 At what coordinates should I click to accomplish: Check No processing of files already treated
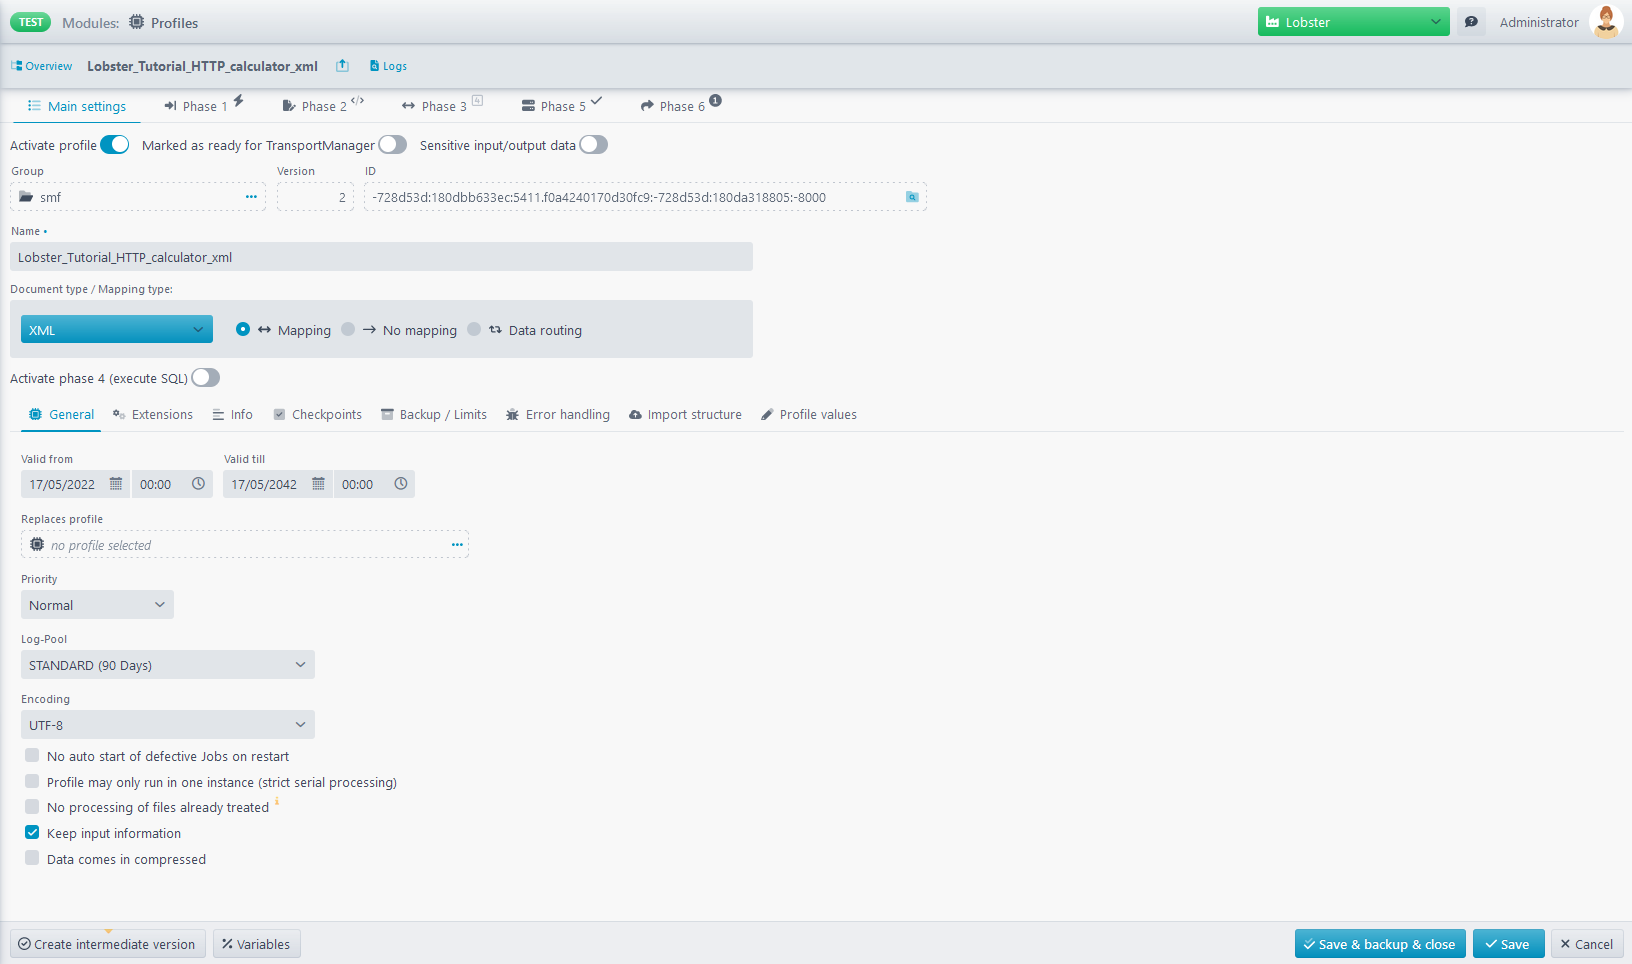tap(32, 806)
